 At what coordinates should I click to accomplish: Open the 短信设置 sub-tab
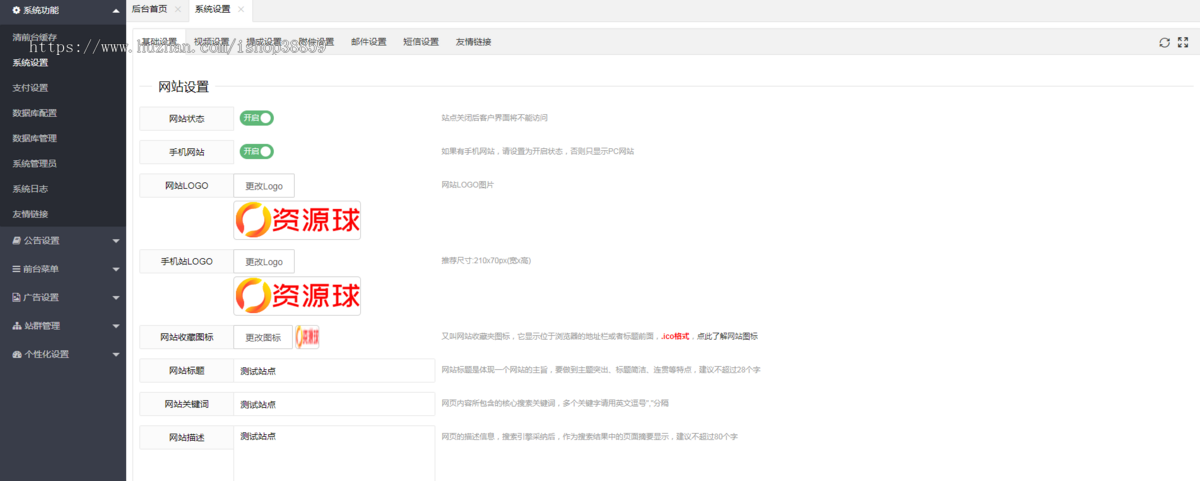(421, 42)
